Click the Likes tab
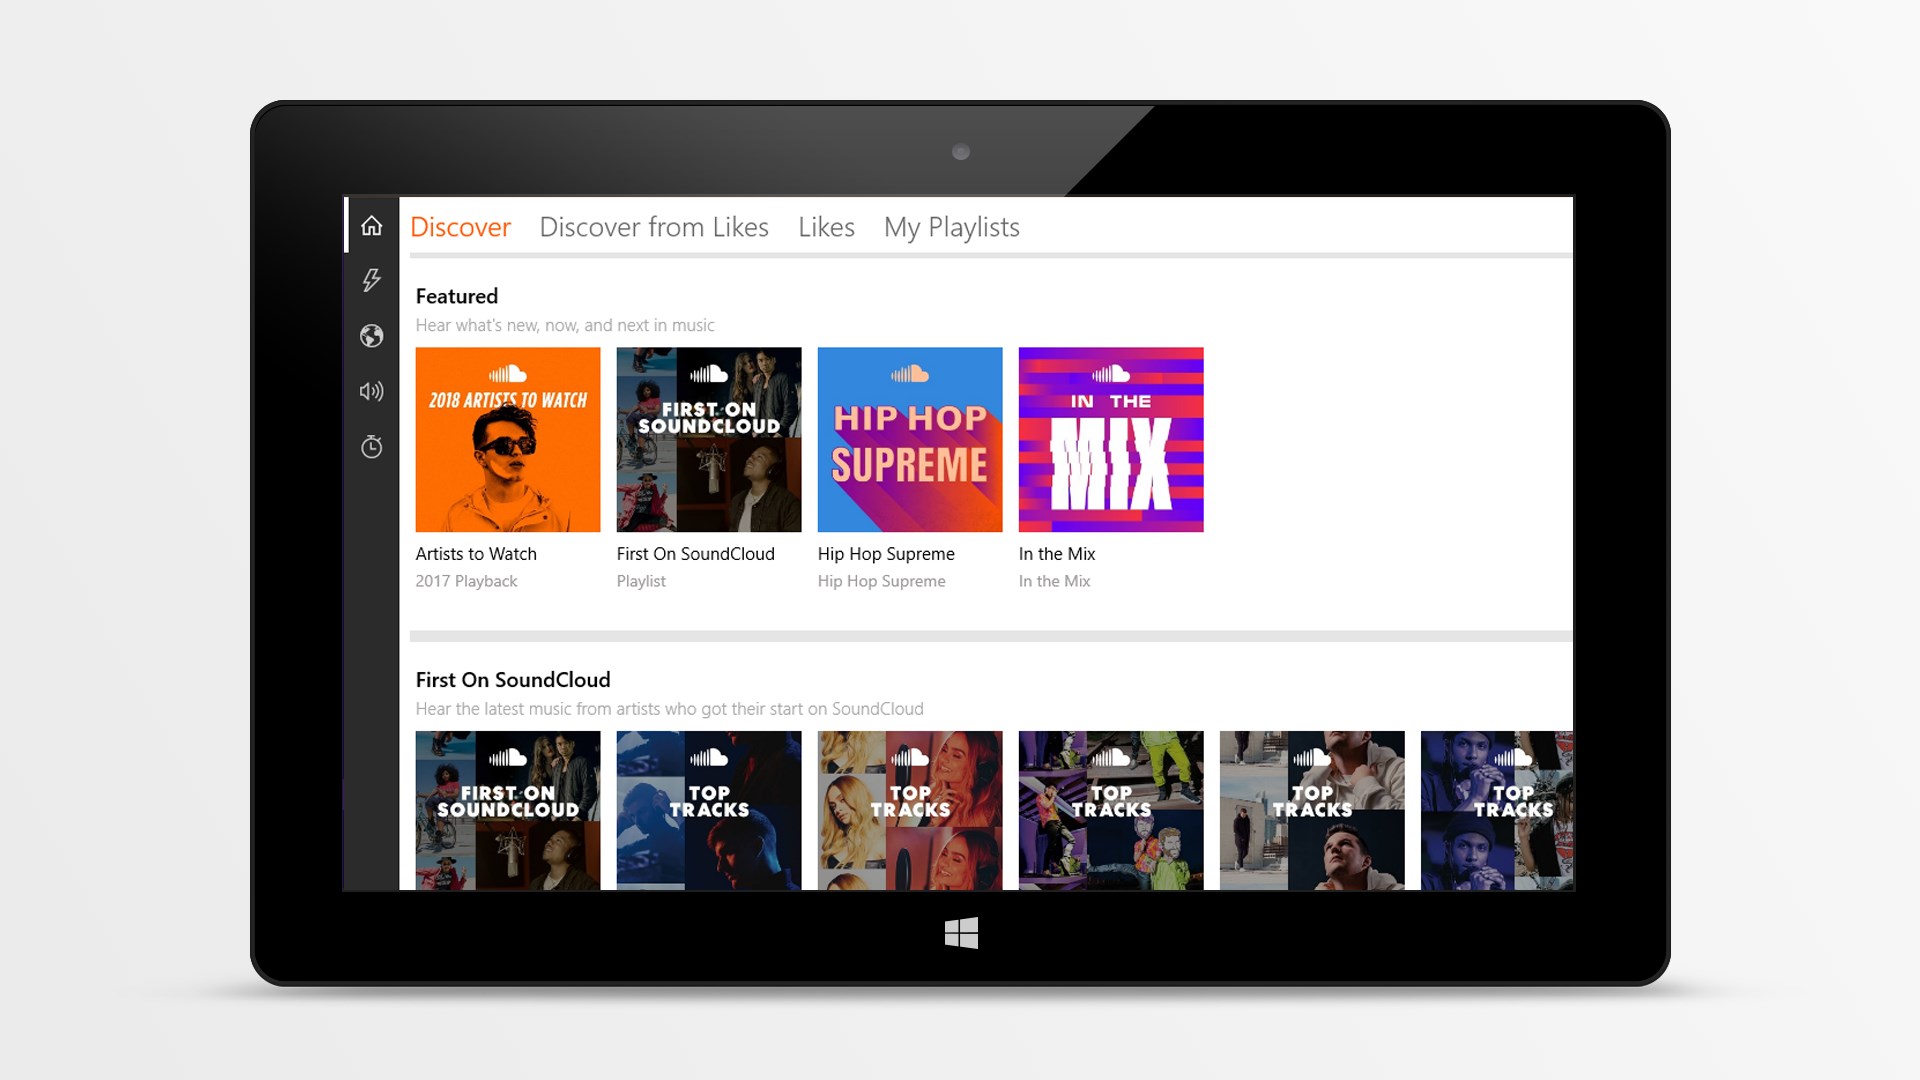Viewport: 1920px width, 1080px height. click(825, 227)
